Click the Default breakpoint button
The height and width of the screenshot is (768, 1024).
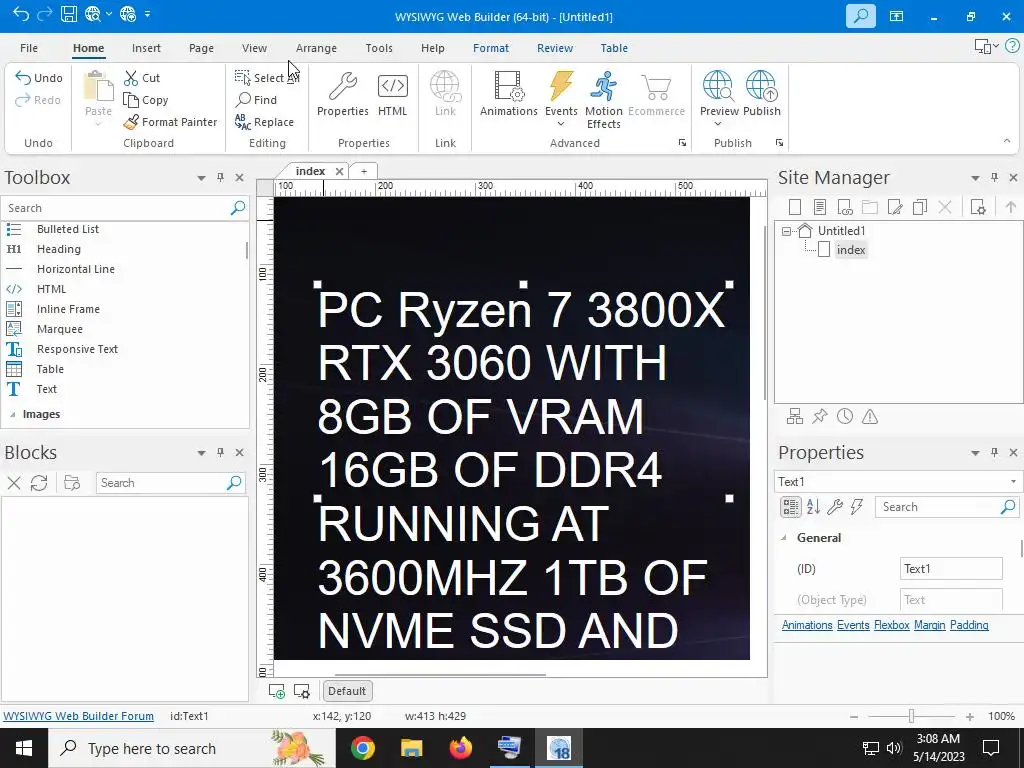click(347, 691)
